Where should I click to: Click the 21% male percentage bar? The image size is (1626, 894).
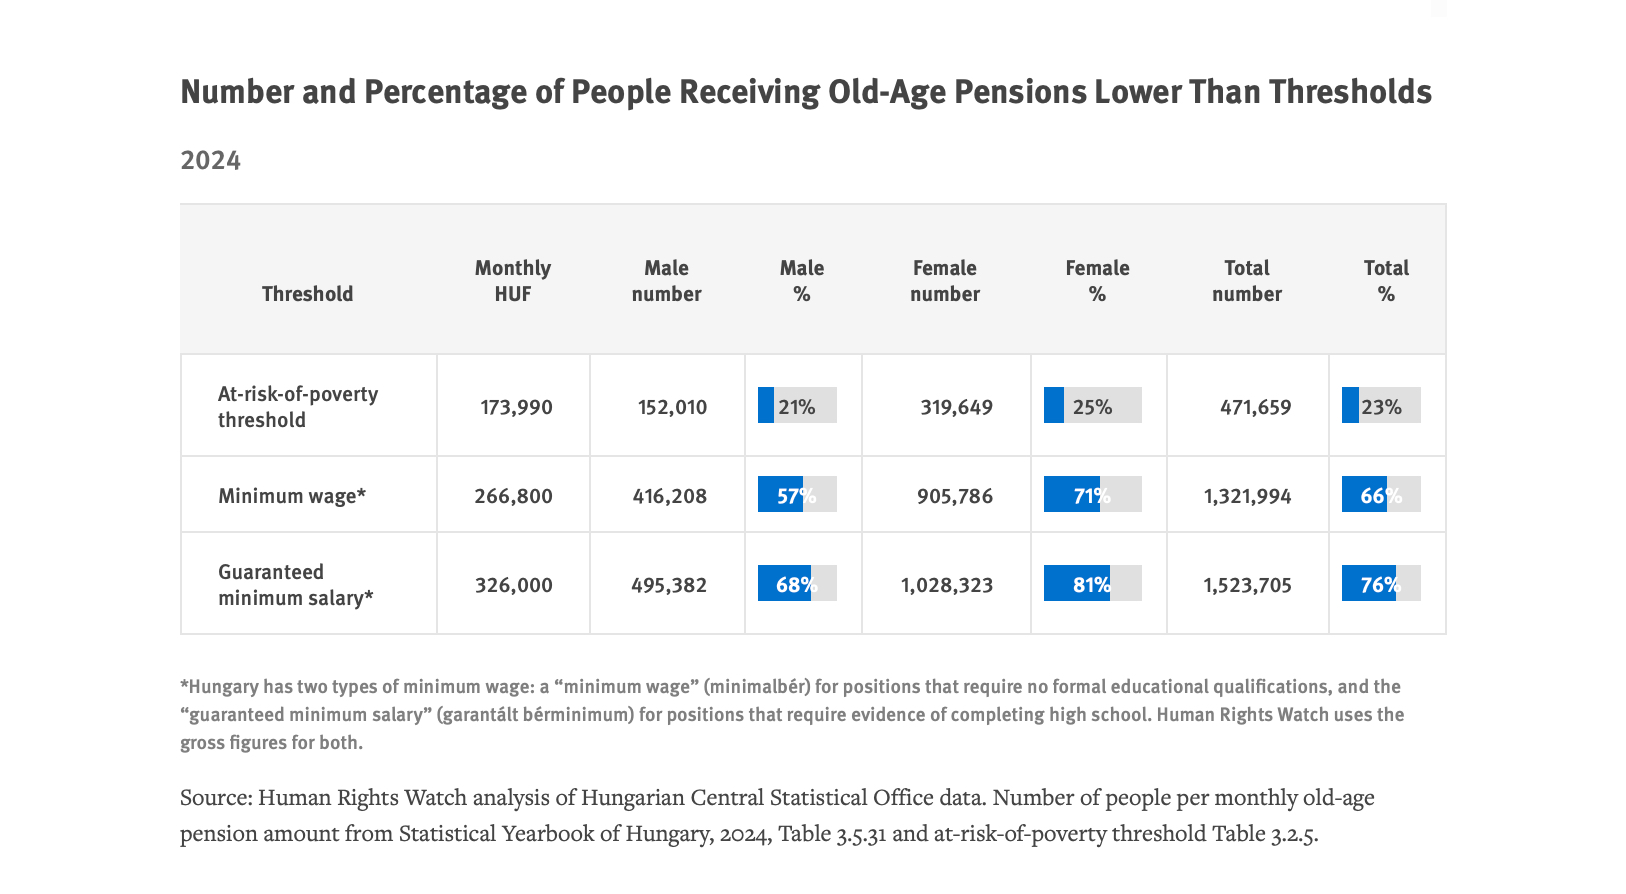click(x=797, y=406)
